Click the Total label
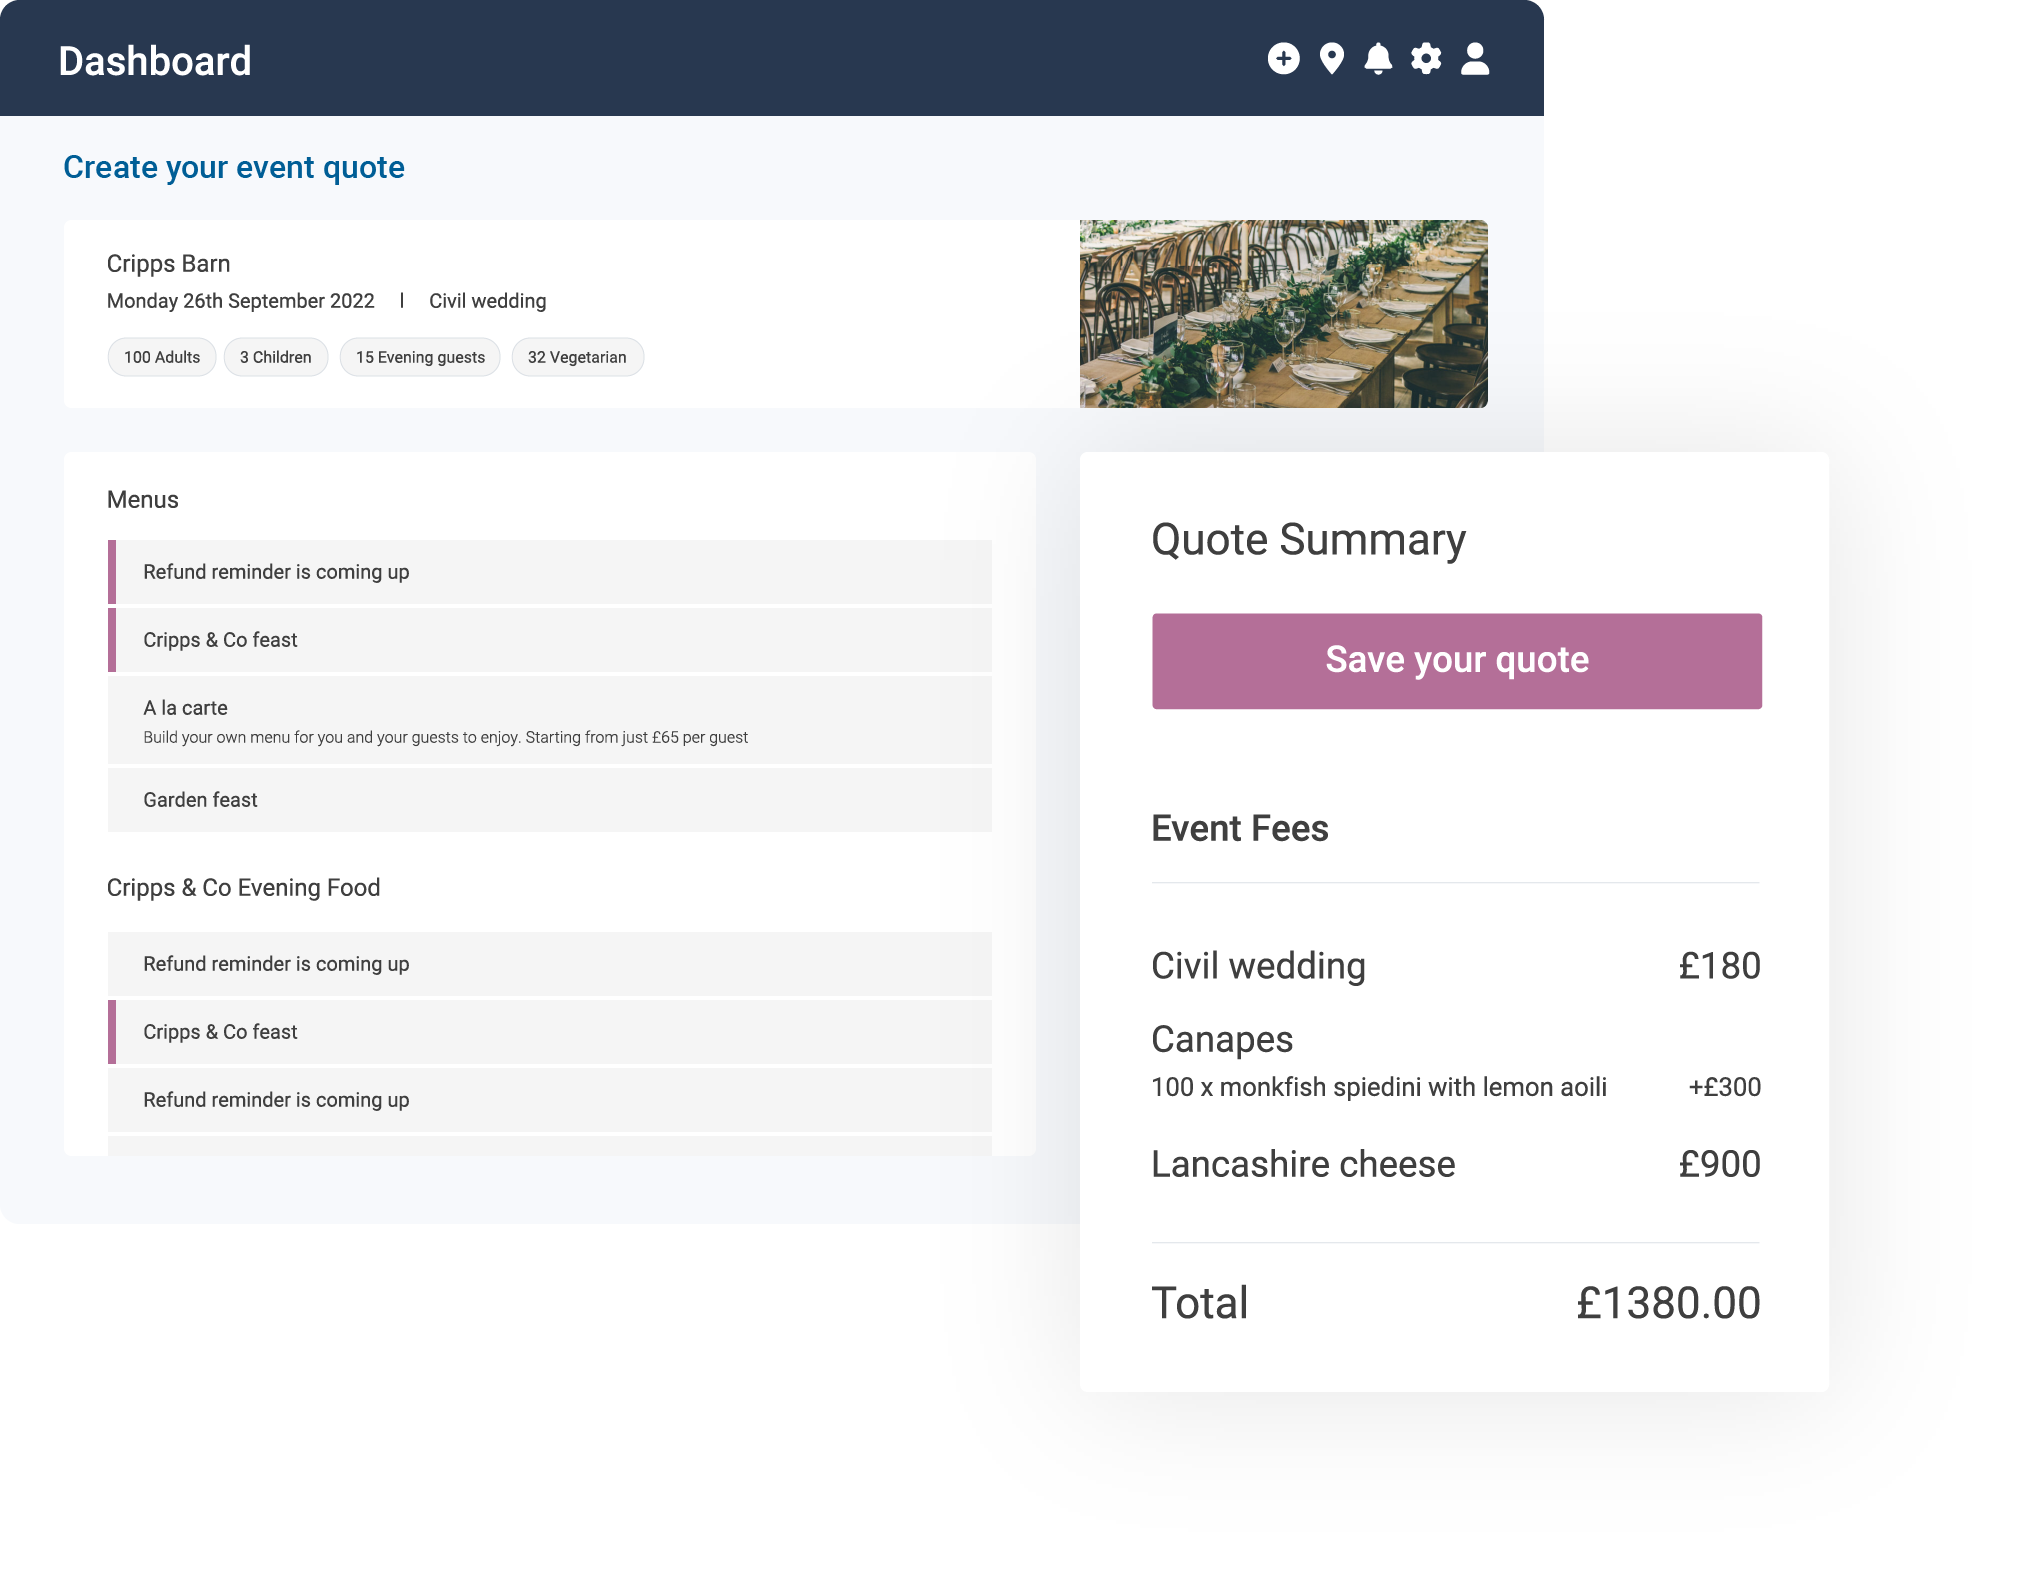The image size is (2036, 1596). pos(1200,1304)
